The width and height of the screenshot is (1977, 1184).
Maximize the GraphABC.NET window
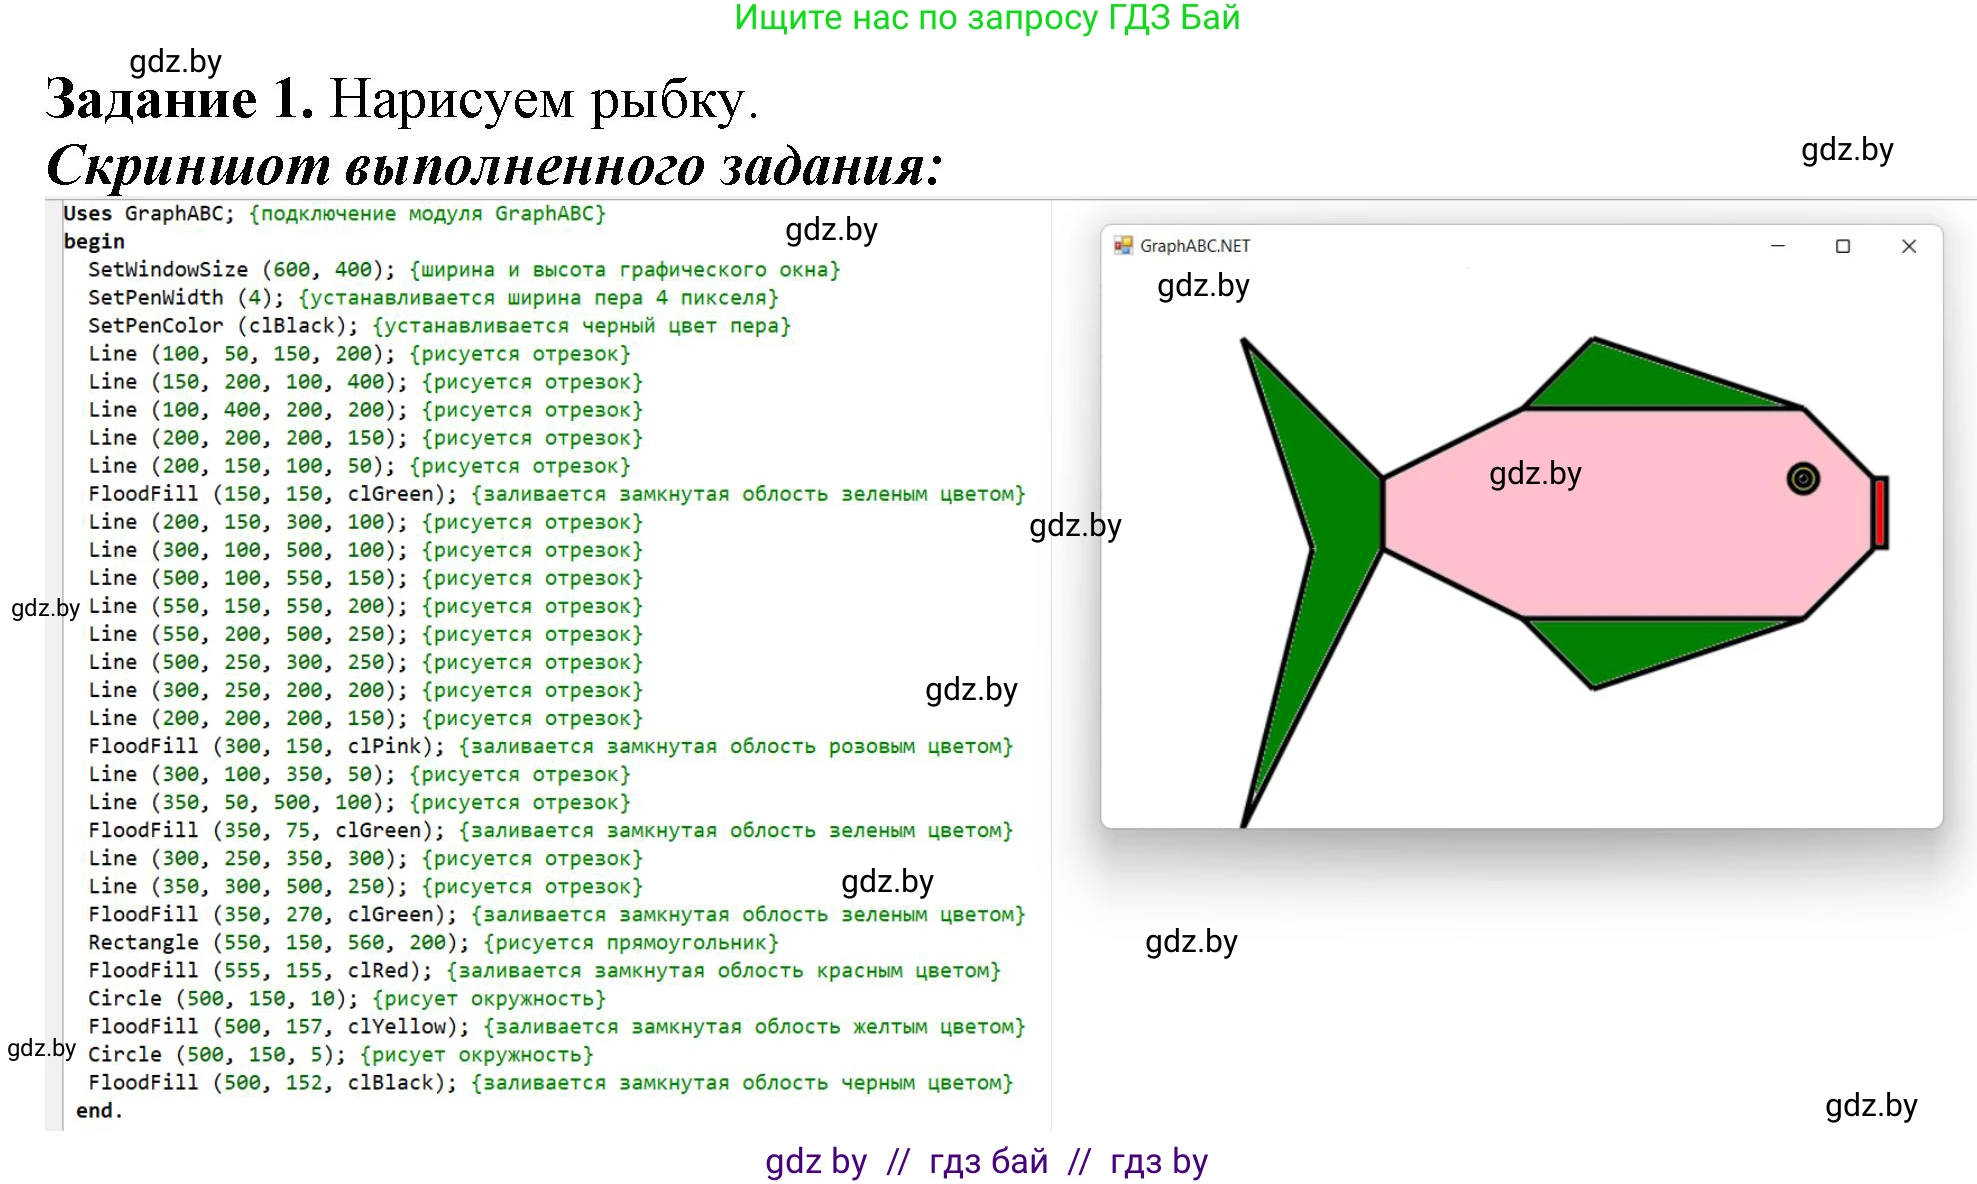[1842, 246]
